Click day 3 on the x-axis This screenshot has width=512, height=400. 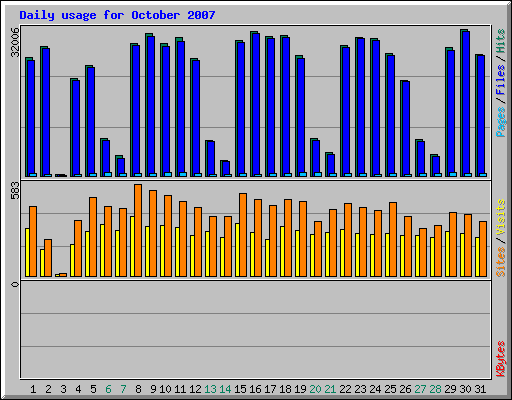tap(63, 389)
